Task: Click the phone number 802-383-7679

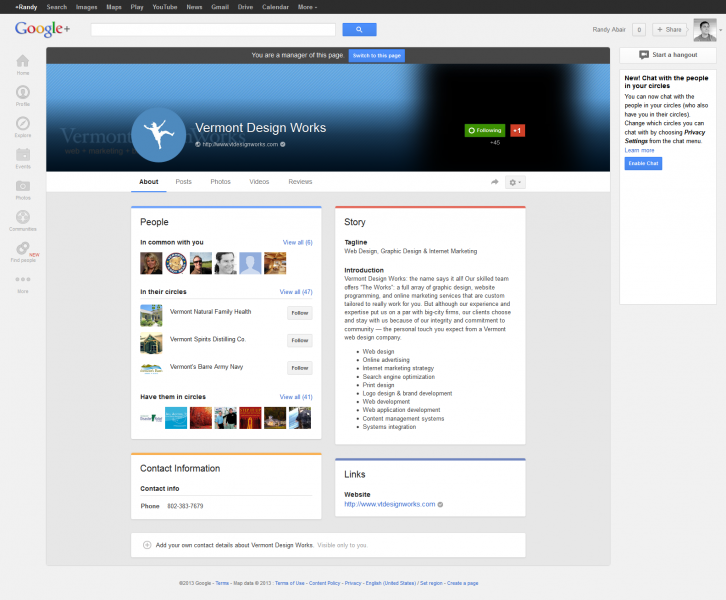Action: coord(185,506)
